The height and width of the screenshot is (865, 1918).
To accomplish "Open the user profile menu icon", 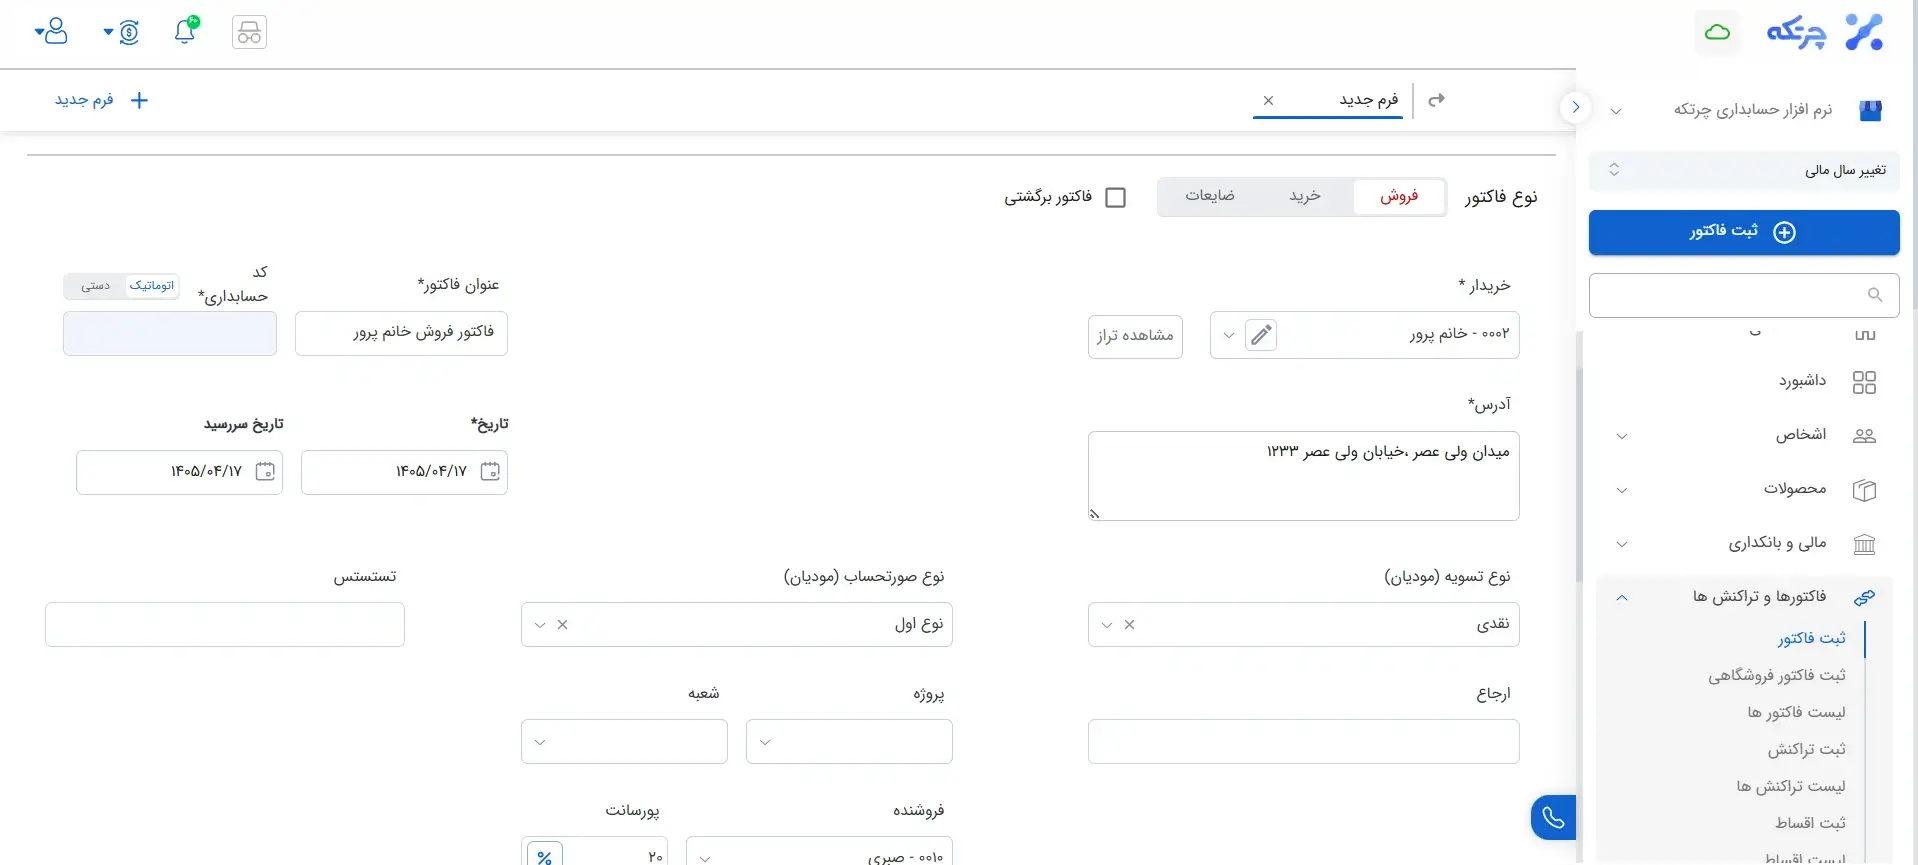I will 52,31.
